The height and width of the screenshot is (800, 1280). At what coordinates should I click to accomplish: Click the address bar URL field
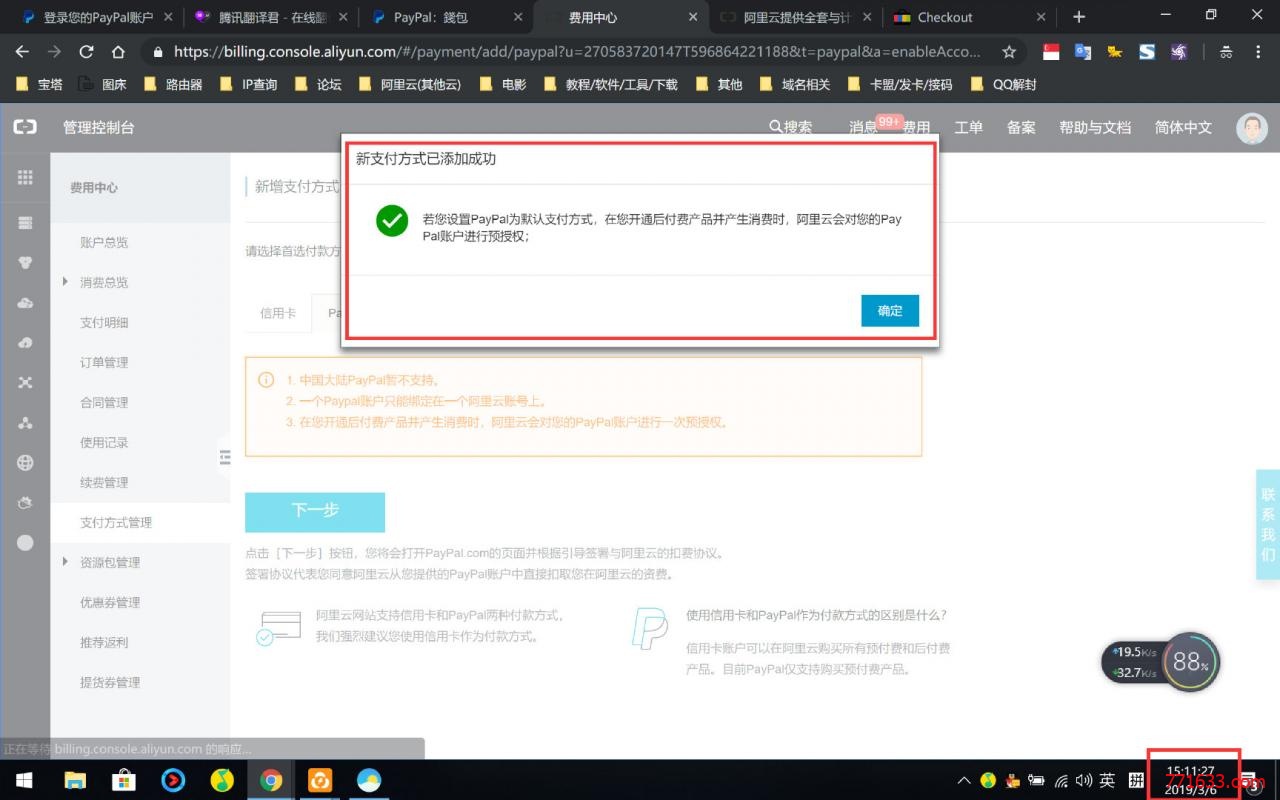pos(577,52)
